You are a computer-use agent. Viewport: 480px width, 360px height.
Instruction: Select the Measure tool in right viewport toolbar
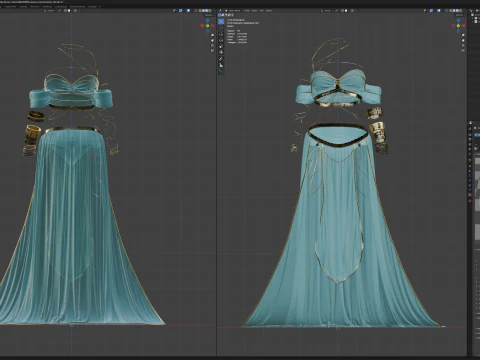click(221, 65)
